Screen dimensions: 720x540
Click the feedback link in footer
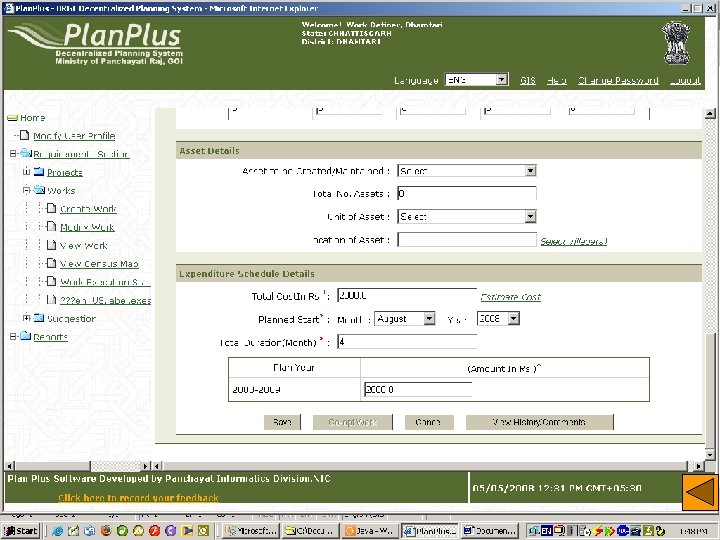point(138,498)
